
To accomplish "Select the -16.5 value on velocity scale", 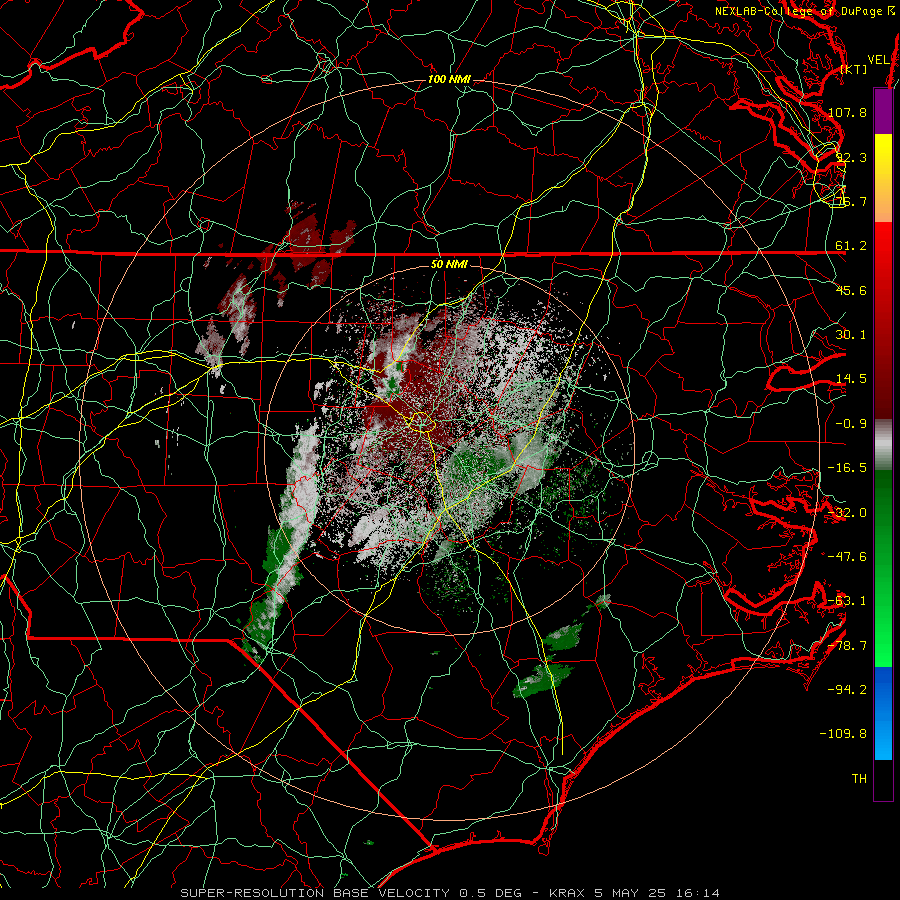I will [x=847, y=468].
